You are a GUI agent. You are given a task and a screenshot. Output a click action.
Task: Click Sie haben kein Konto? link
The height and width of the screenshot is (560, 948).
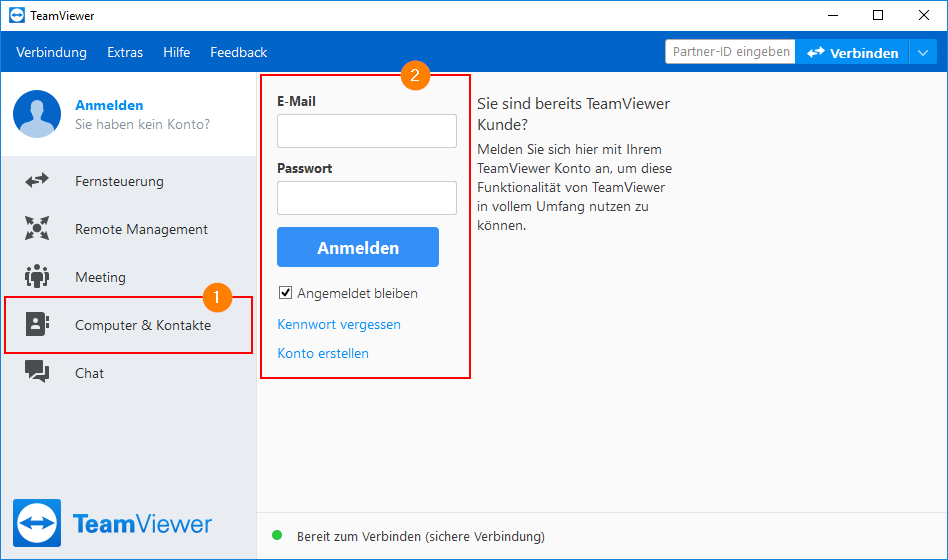click(x=142, y=124)
